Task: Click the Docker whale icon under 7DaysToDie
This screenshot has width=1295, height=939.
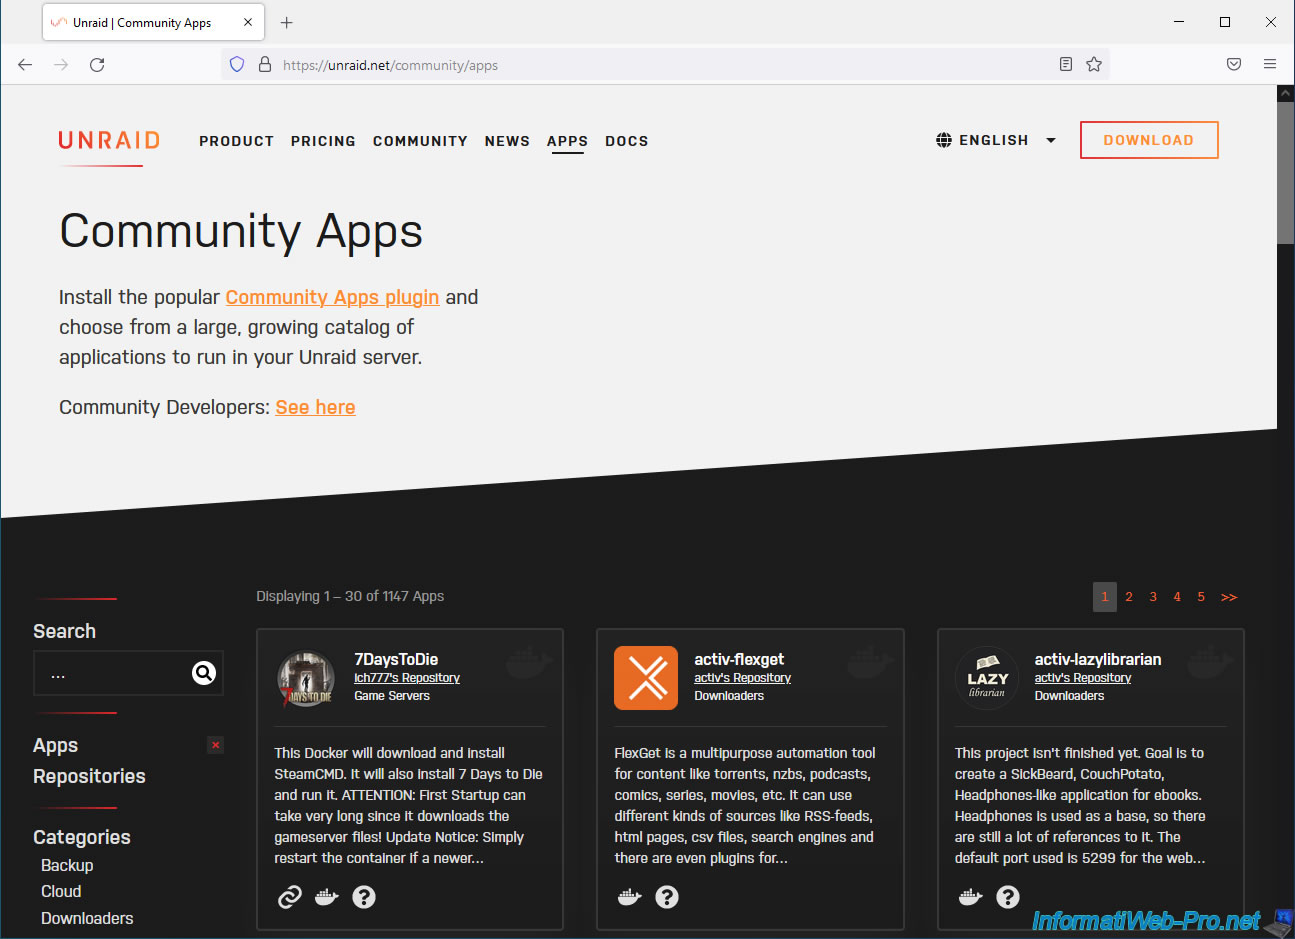Action: pyautogui.click(x=327, y=897)
